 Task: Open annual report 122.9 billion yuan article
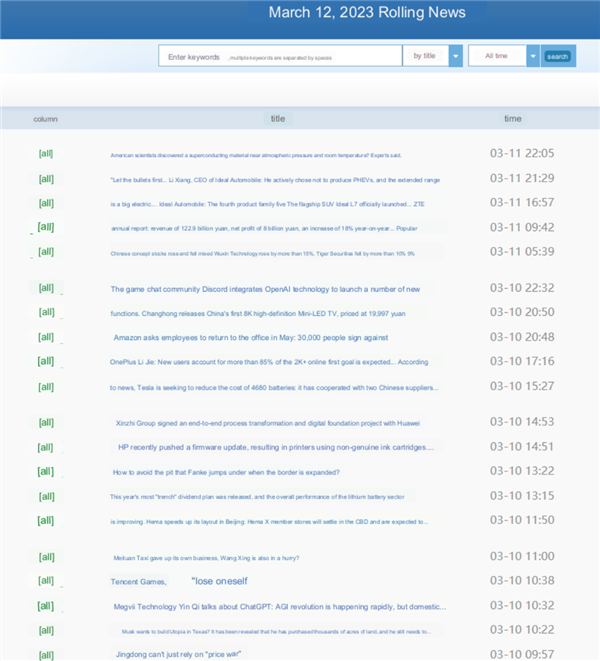pos(264,228)
